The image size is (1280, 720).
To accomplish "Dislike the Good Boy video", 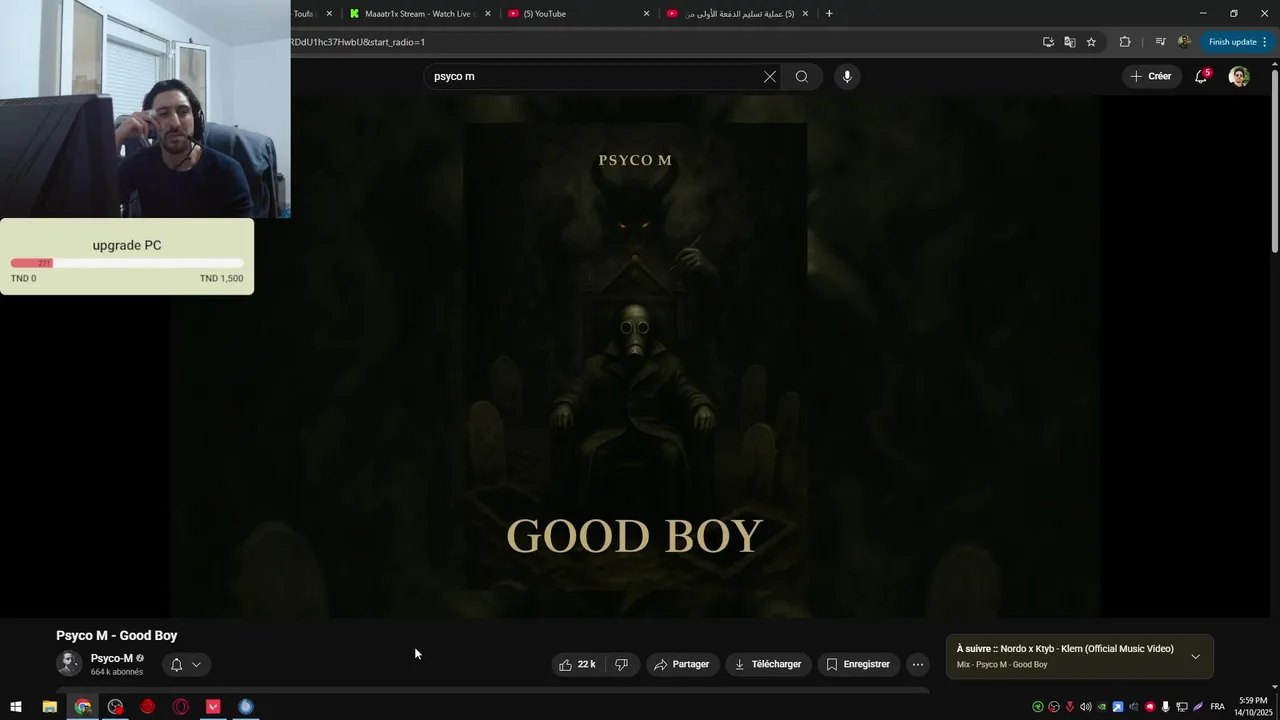I will click(x=621, y=664).
